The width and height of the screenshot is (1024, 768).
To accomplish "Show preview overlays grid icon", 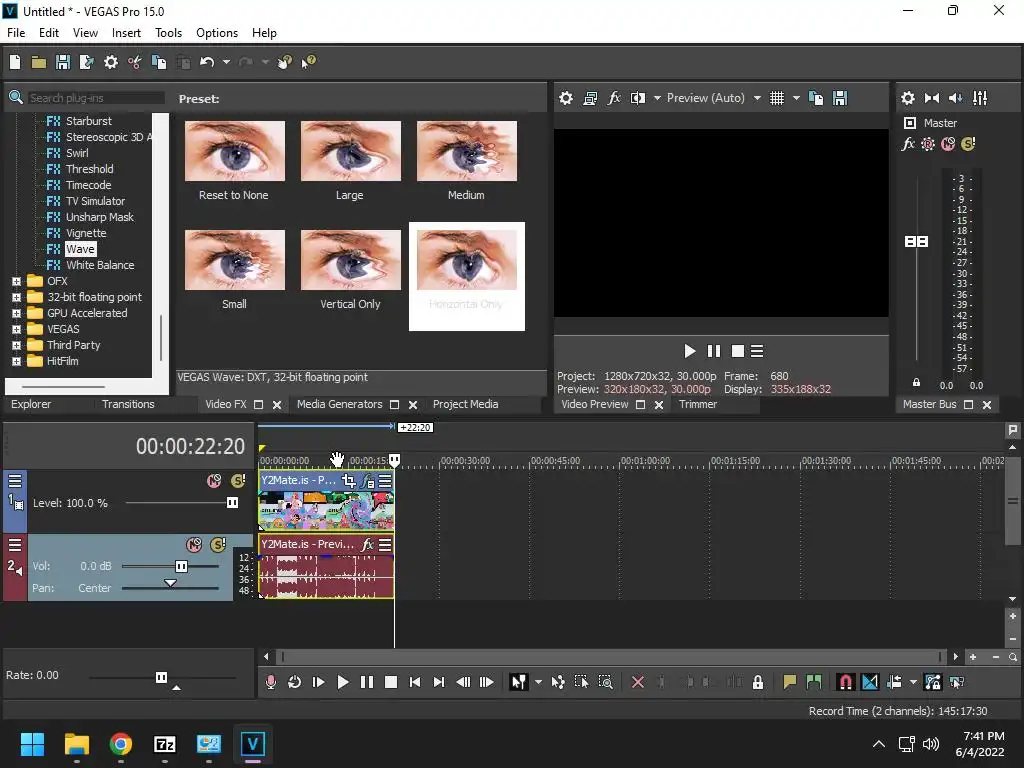I will (x=776, y=98).
